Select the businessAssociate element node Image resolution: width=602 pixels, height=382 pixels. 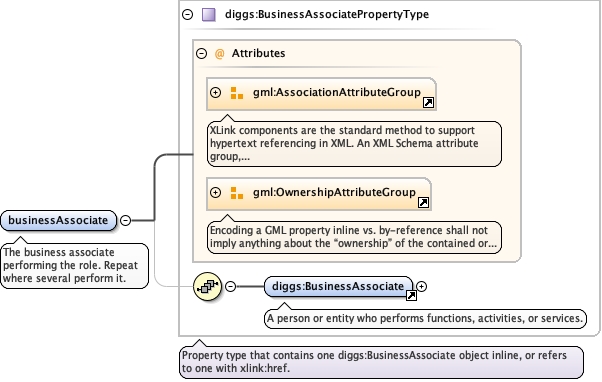tap(58, 220)
